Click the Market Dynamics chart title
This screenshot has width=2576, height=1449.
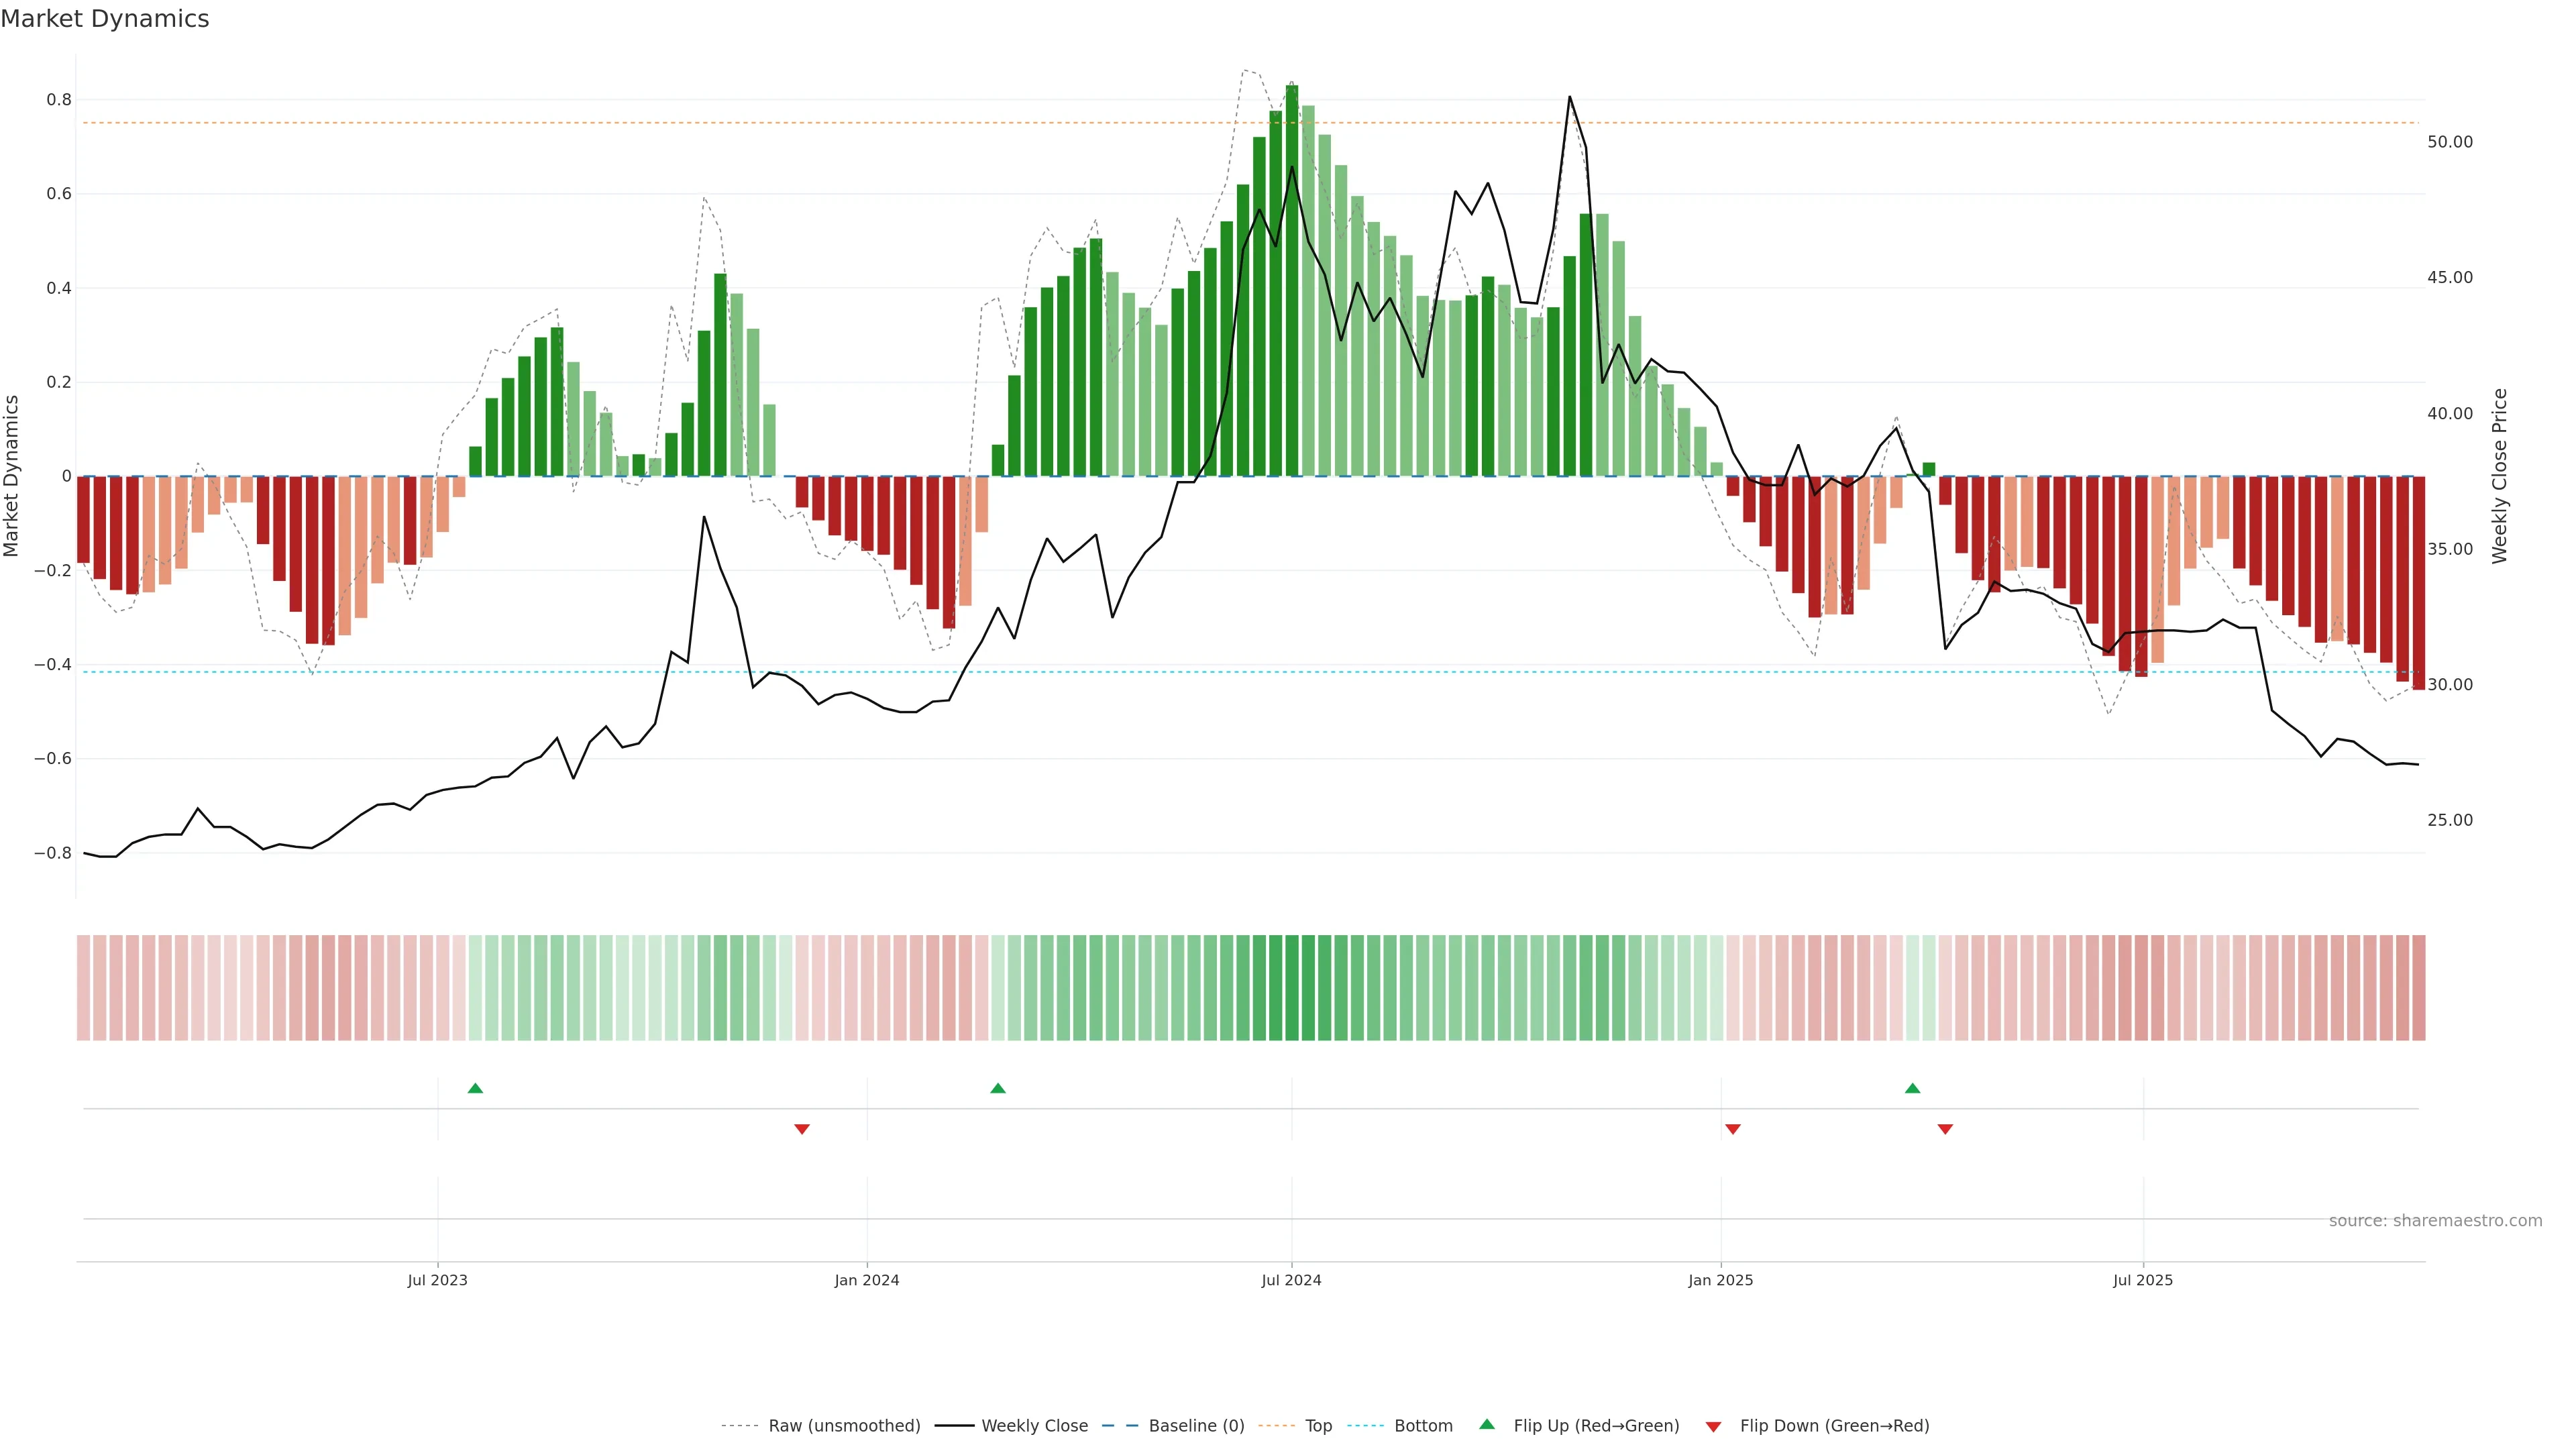(x=105, y=19)
